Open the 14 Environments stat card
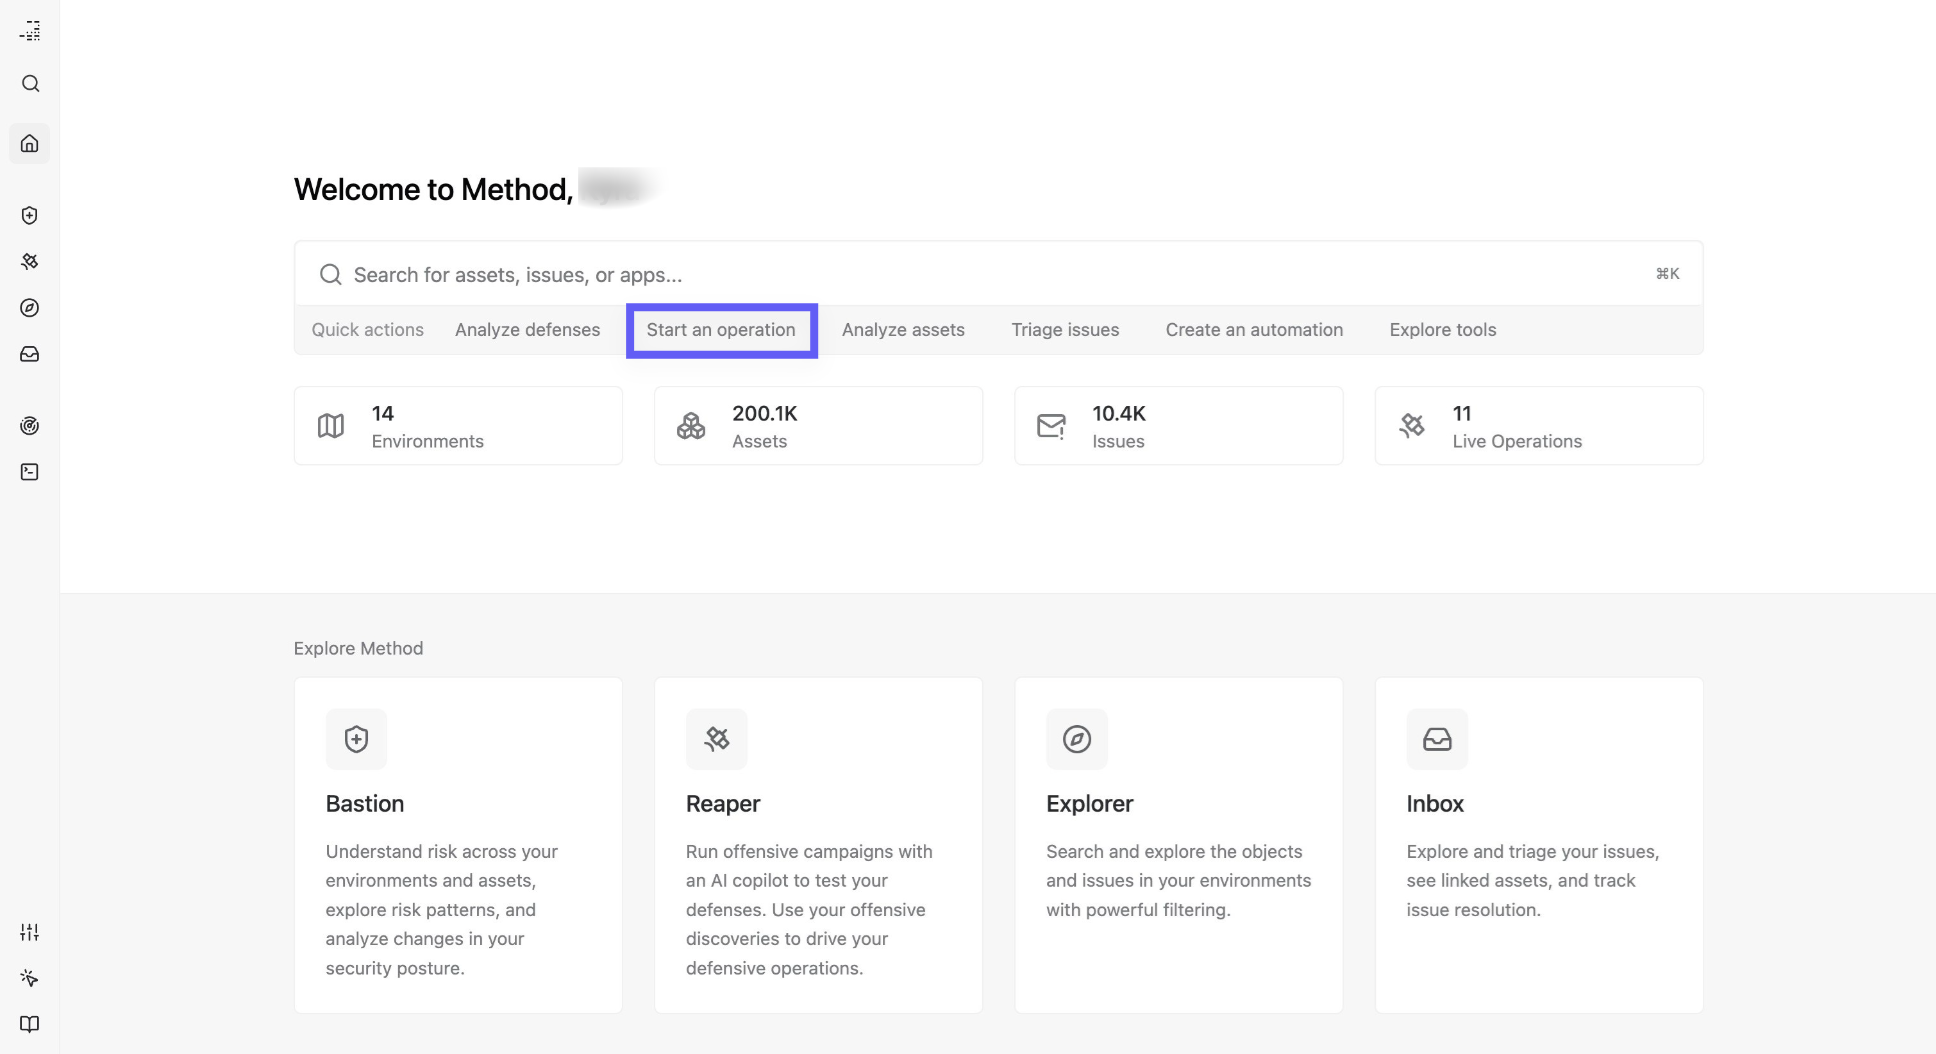Screen dimensions: 1936x1054 (x=458, y=426)
